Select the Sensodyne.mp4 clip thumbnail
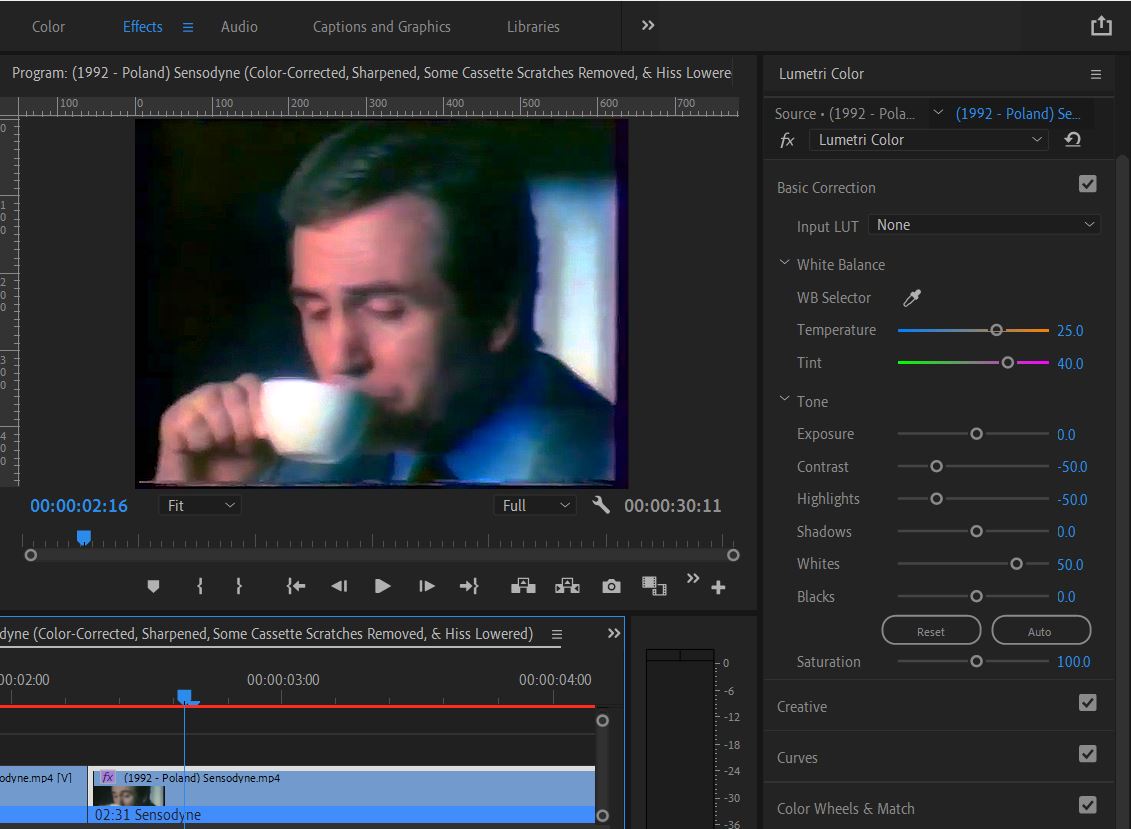This screenshot has width=1131, height=829. (x=128, y=796)
